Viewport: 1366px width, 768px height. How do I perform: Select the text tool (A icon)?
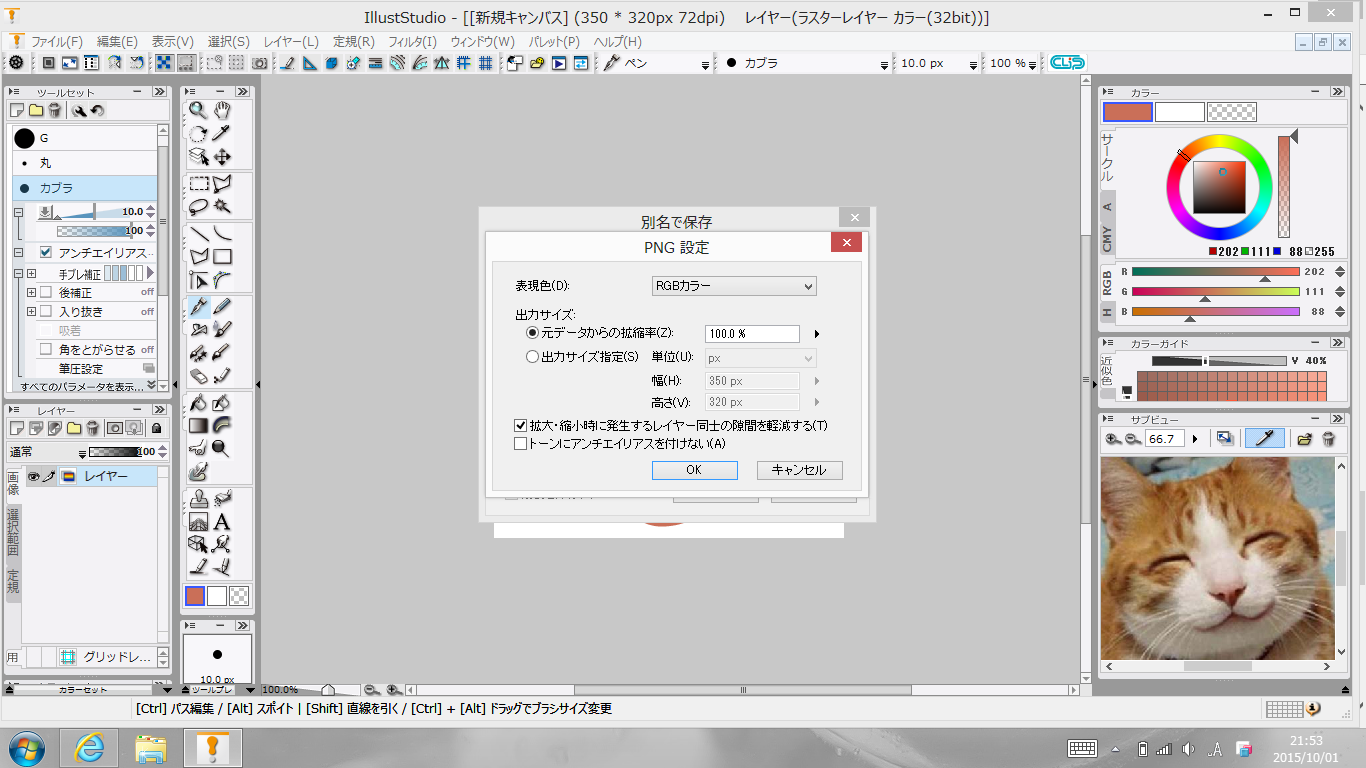(x=222, y=521)
